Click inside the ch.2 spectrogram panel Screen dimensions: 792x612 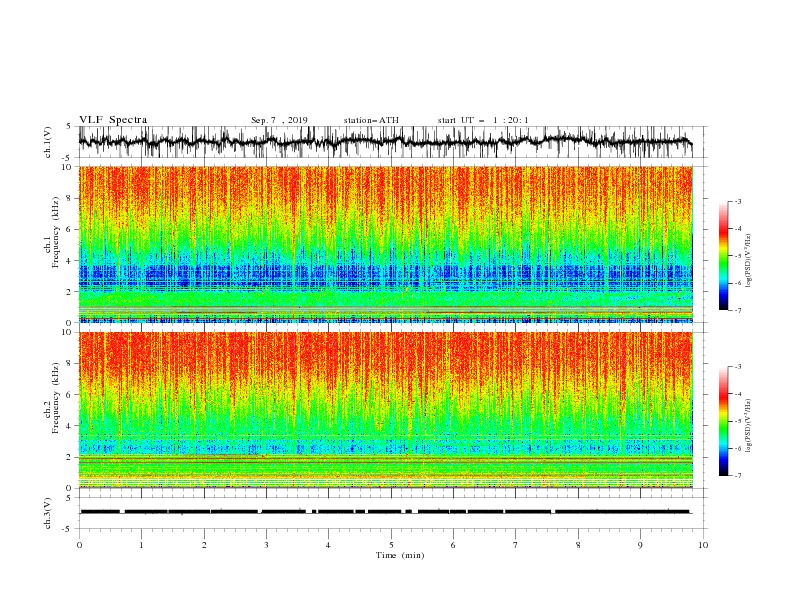386,410
